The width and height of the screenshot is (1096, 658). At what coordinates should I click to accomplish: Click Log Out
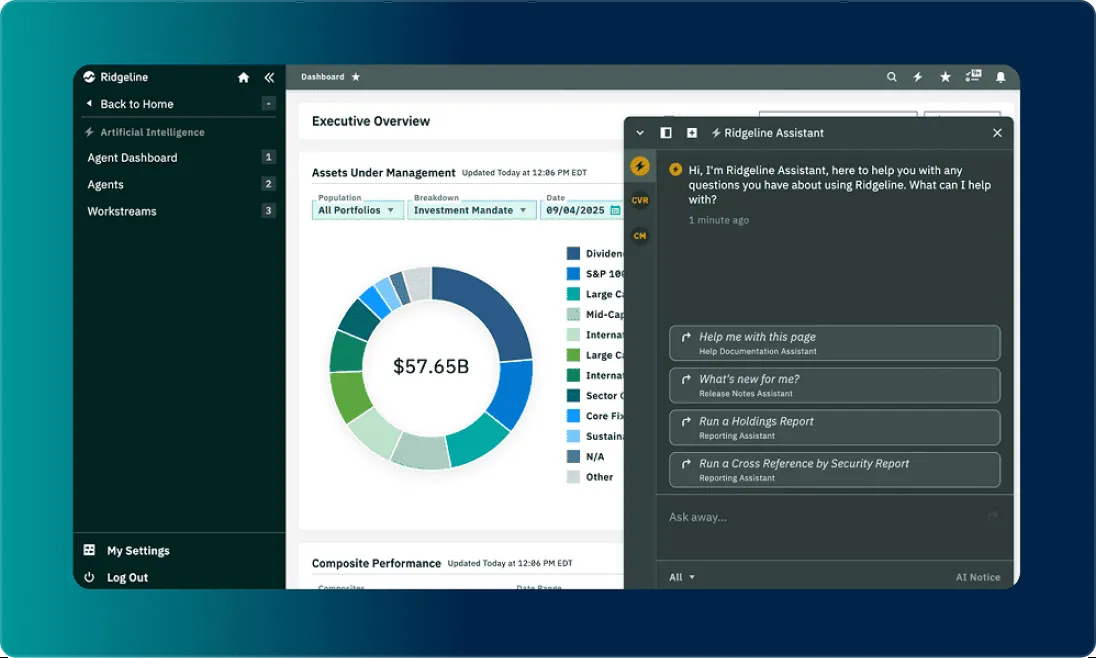[x=127, y=578]
